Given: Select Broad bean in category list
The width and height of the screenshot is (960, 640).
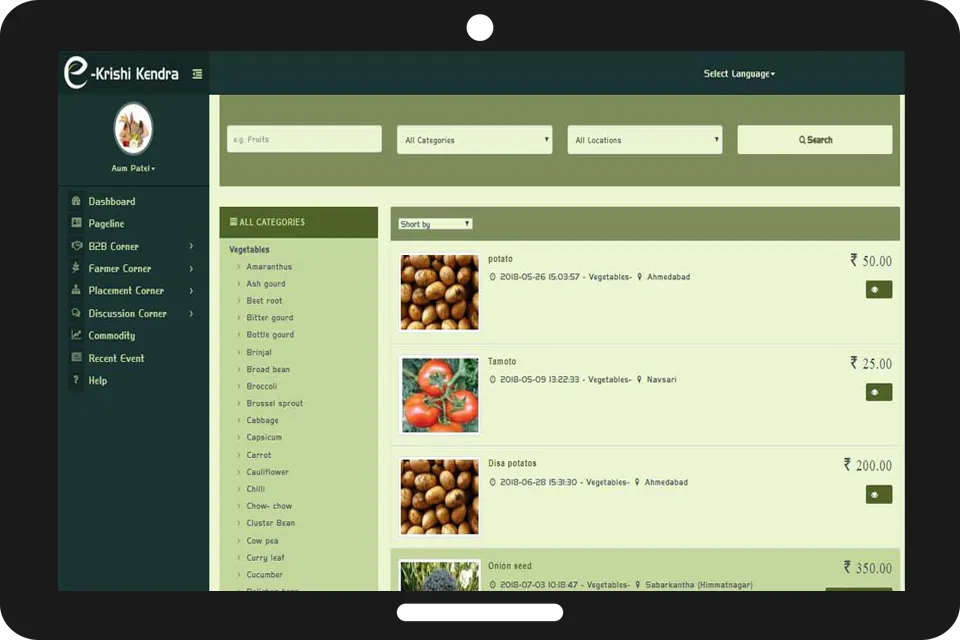Looking at the screenshot, I should [x=268, y=369].
